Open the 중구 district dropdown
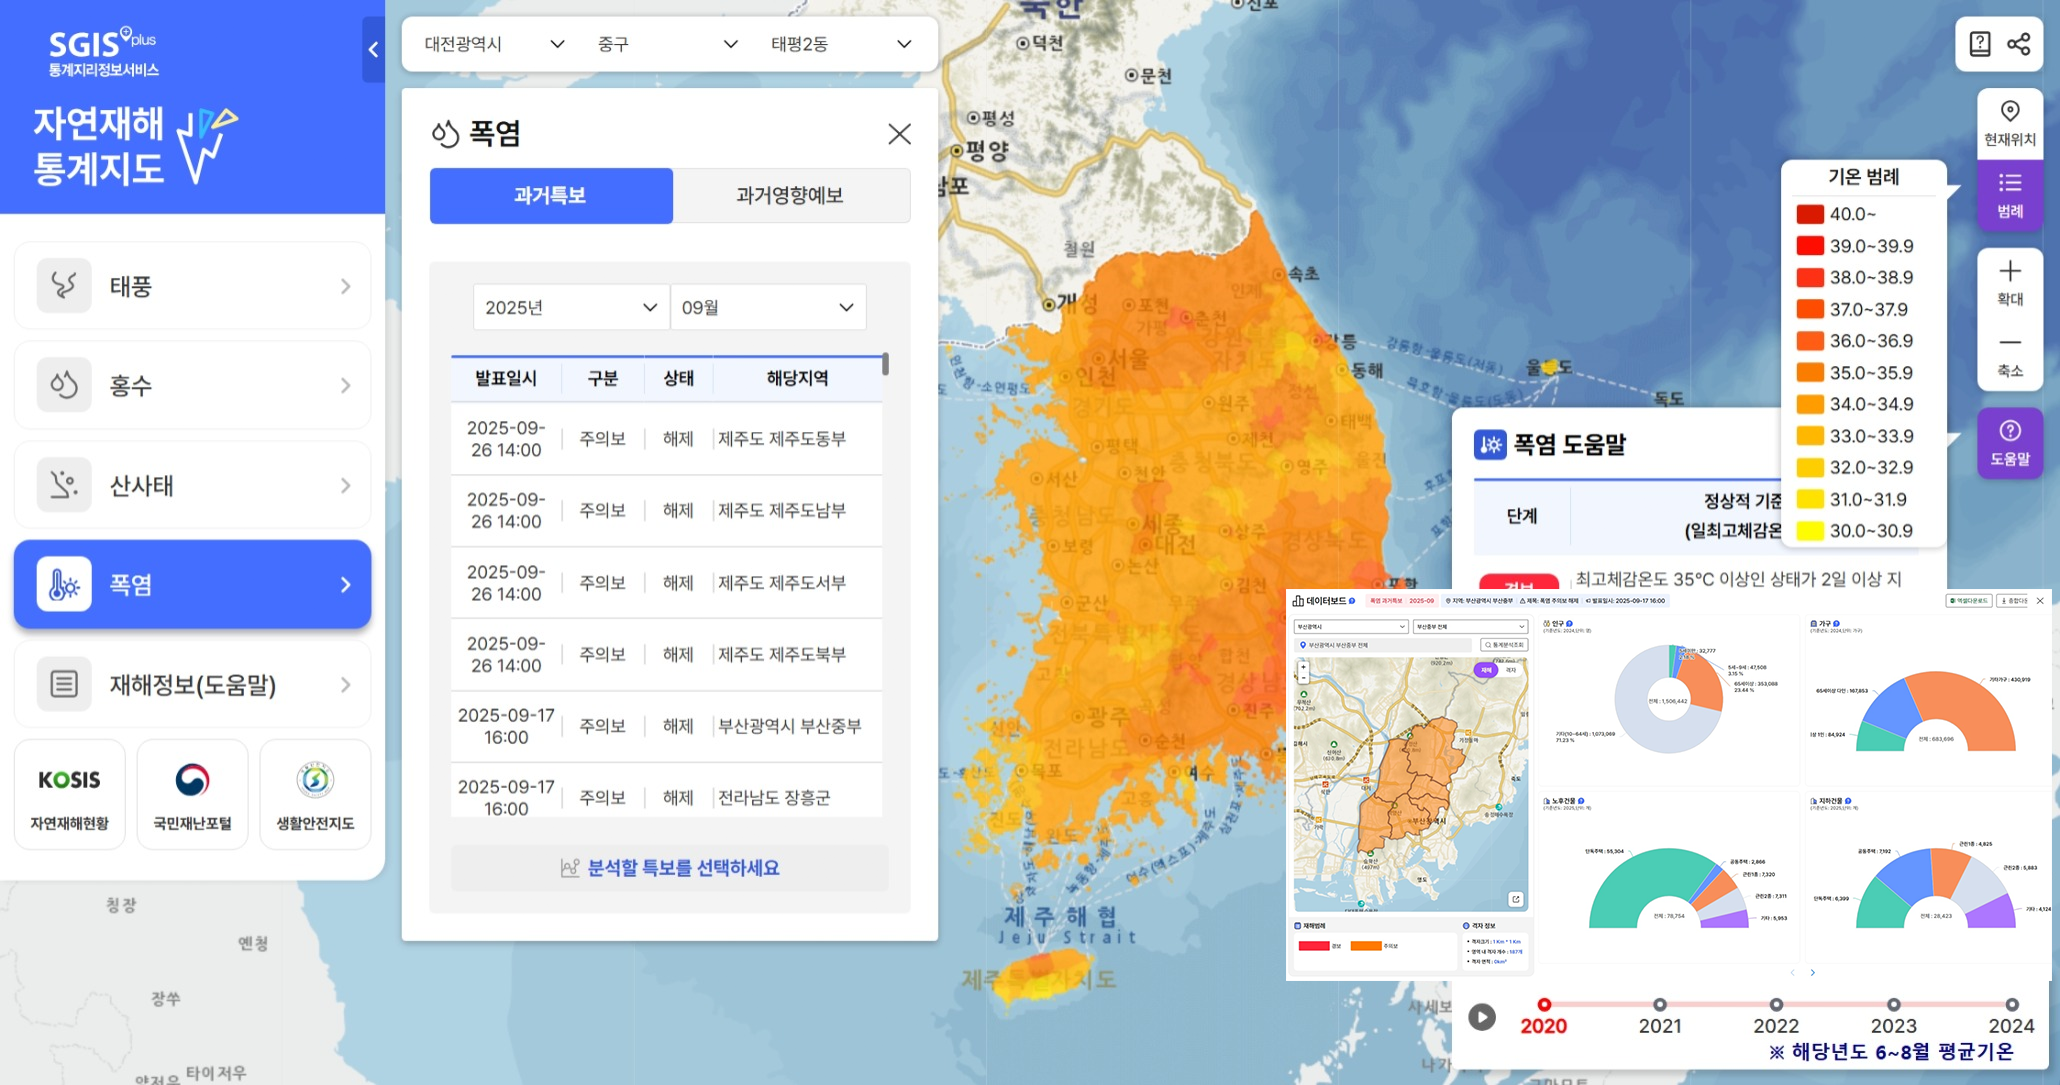Screen dimensions: 2060x1085 (667, 44)
